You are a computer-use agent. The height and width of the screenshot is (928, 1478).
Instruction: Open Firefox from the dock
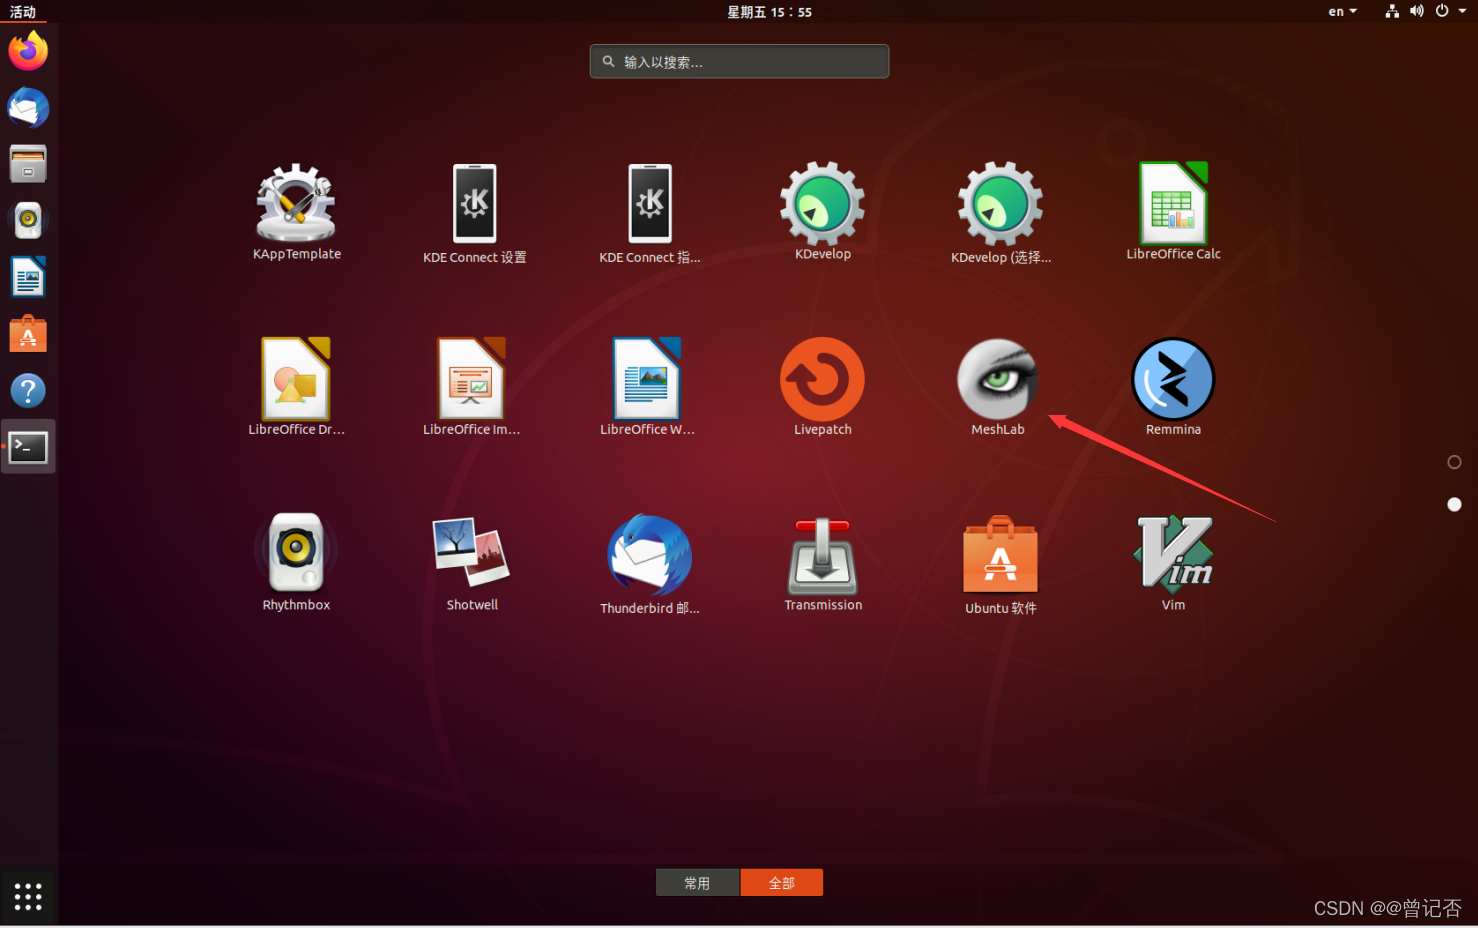coord(28,51)
